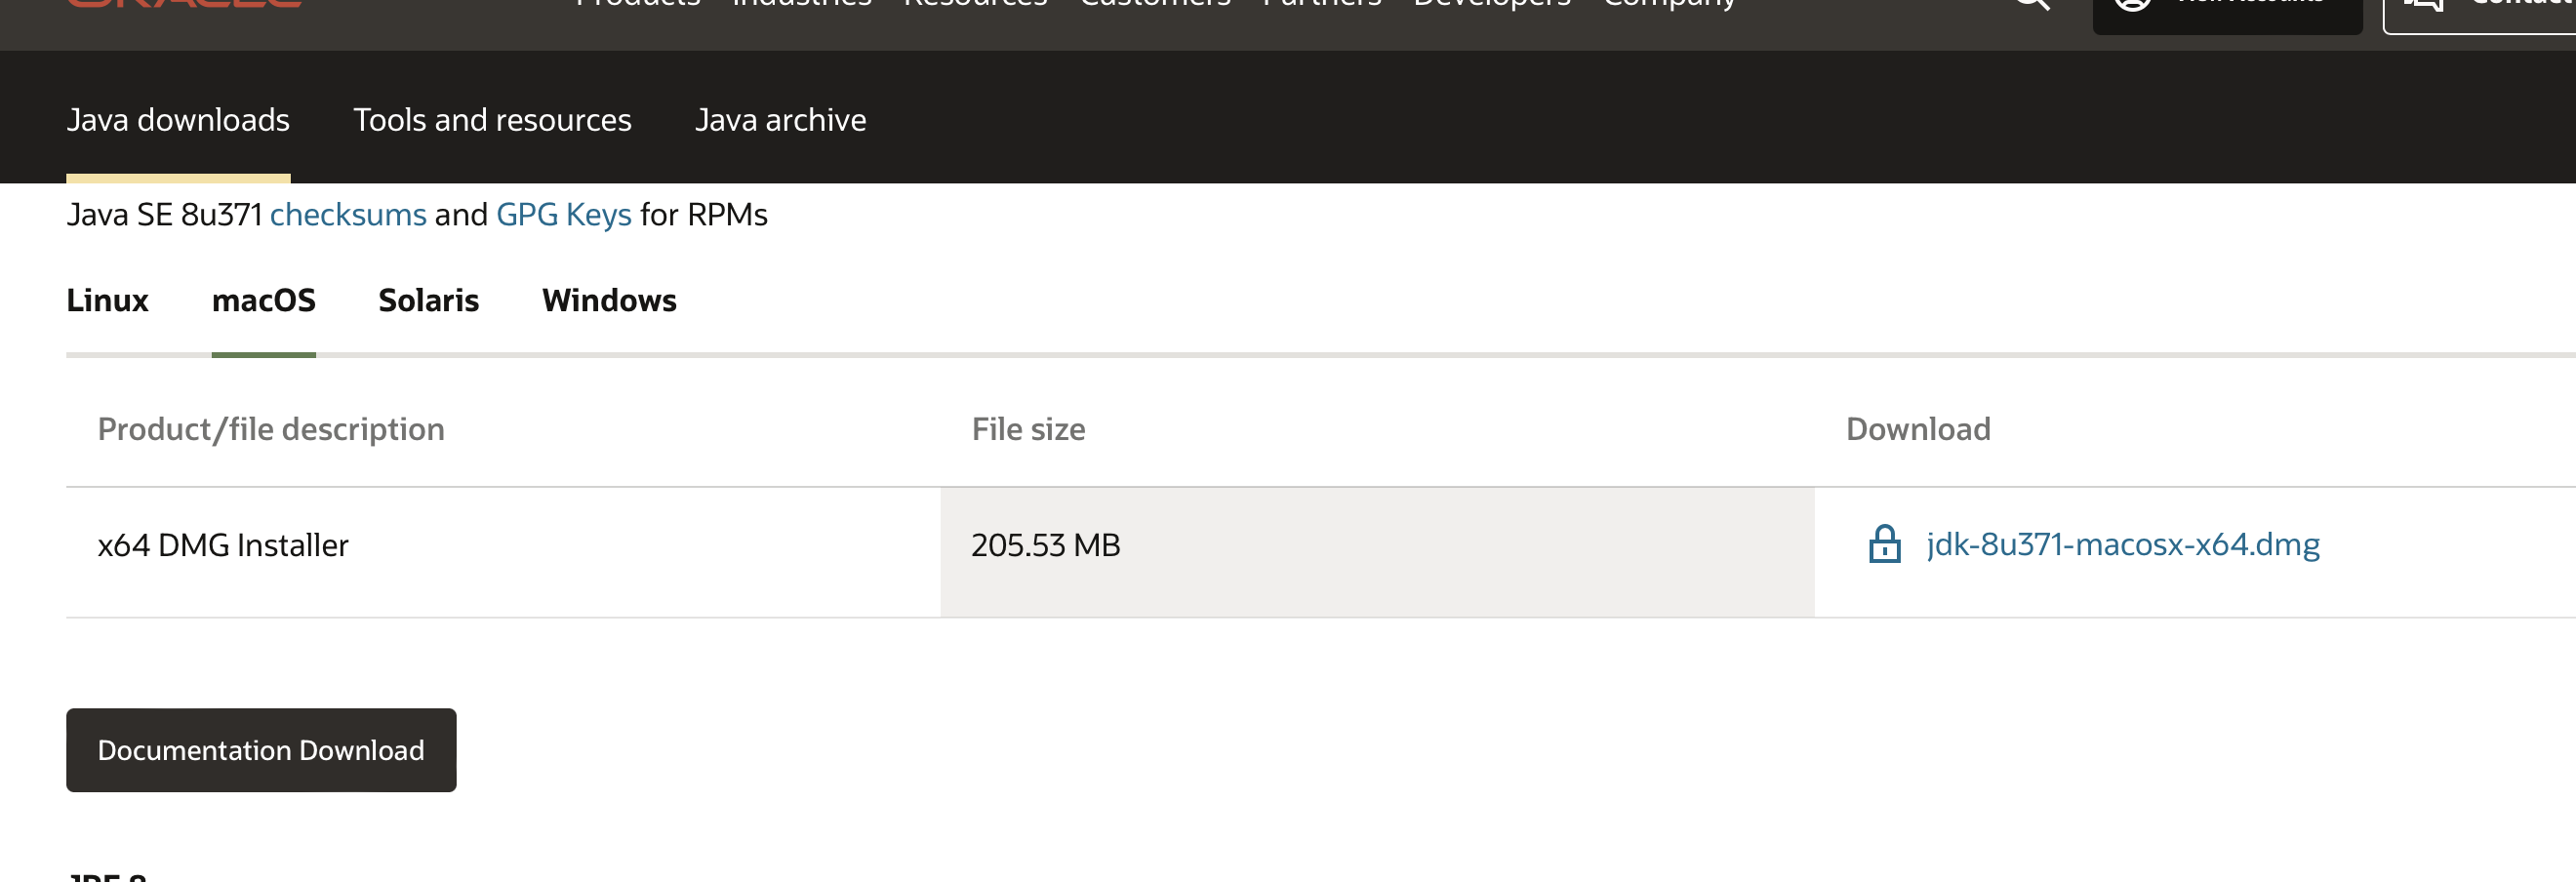Expand the Partners menu in top navigation

[1321, 4]
